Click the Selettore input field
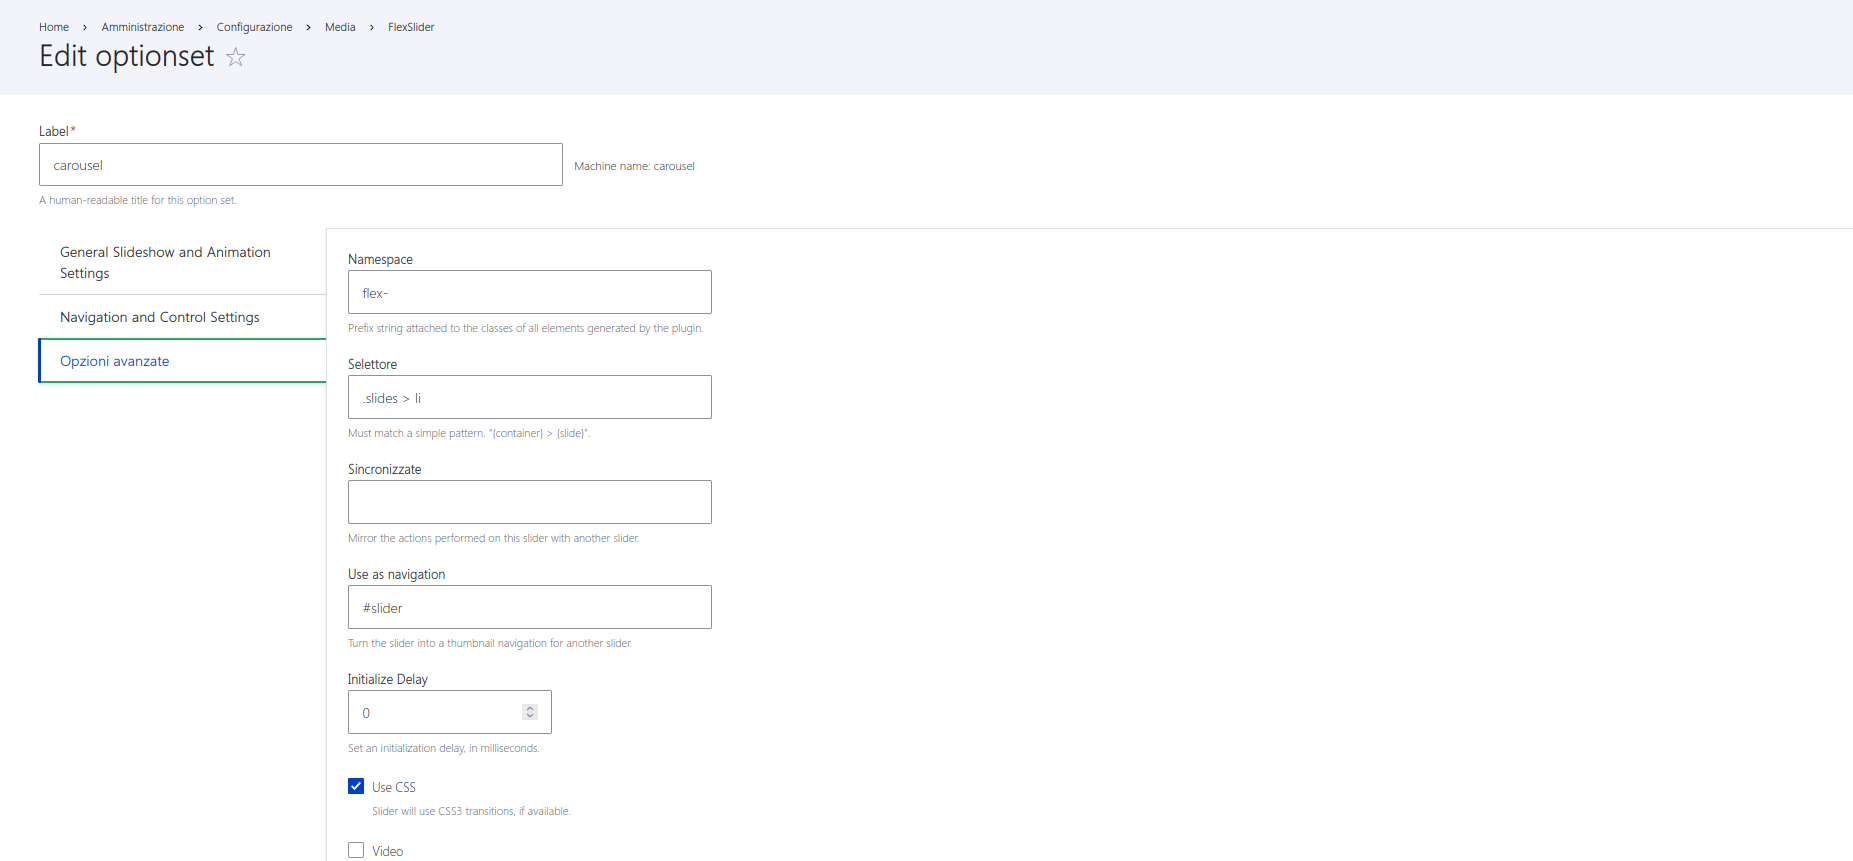This screenshot has width=1853, height=861. click(530, 397)
